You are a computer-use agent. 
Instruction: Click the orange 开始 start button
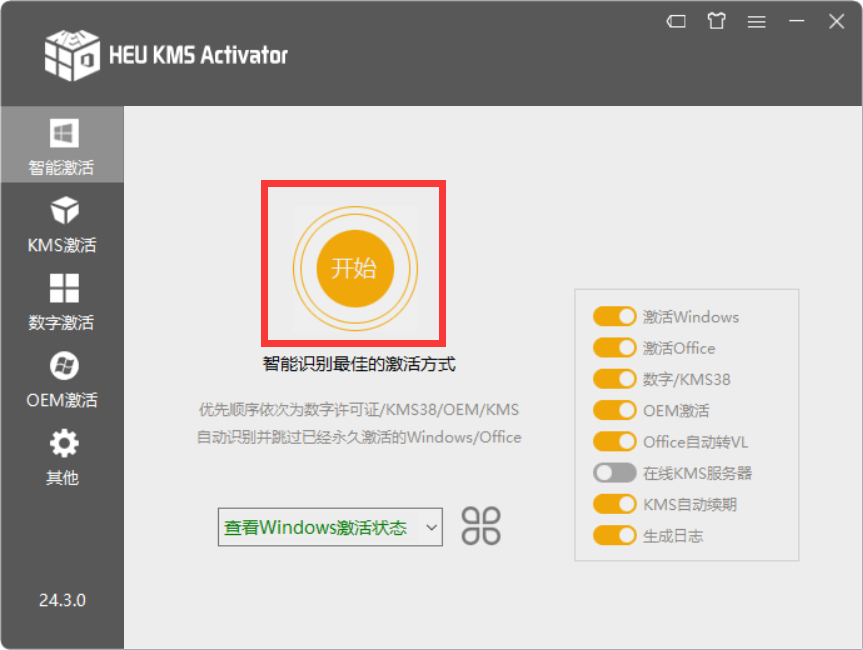point(355,268)
